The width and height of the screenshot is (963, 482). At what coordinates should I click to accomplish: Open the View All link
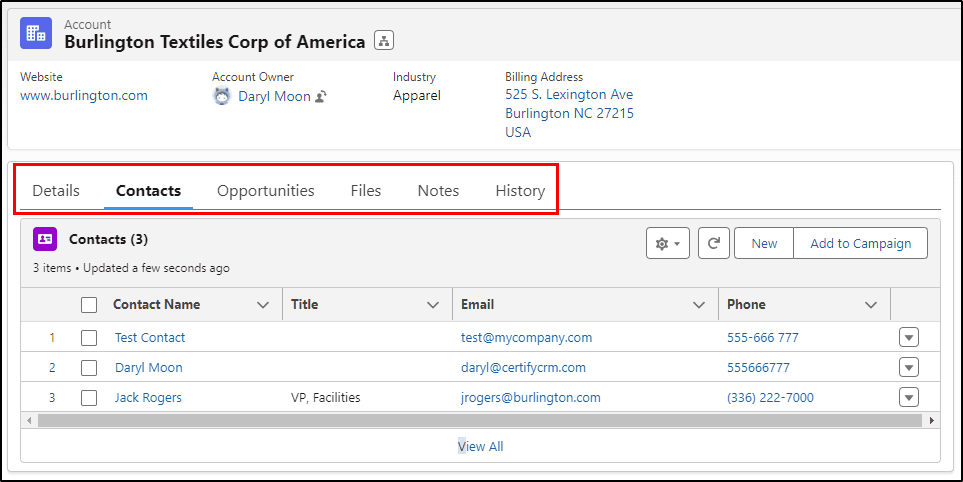click(480, 446)
